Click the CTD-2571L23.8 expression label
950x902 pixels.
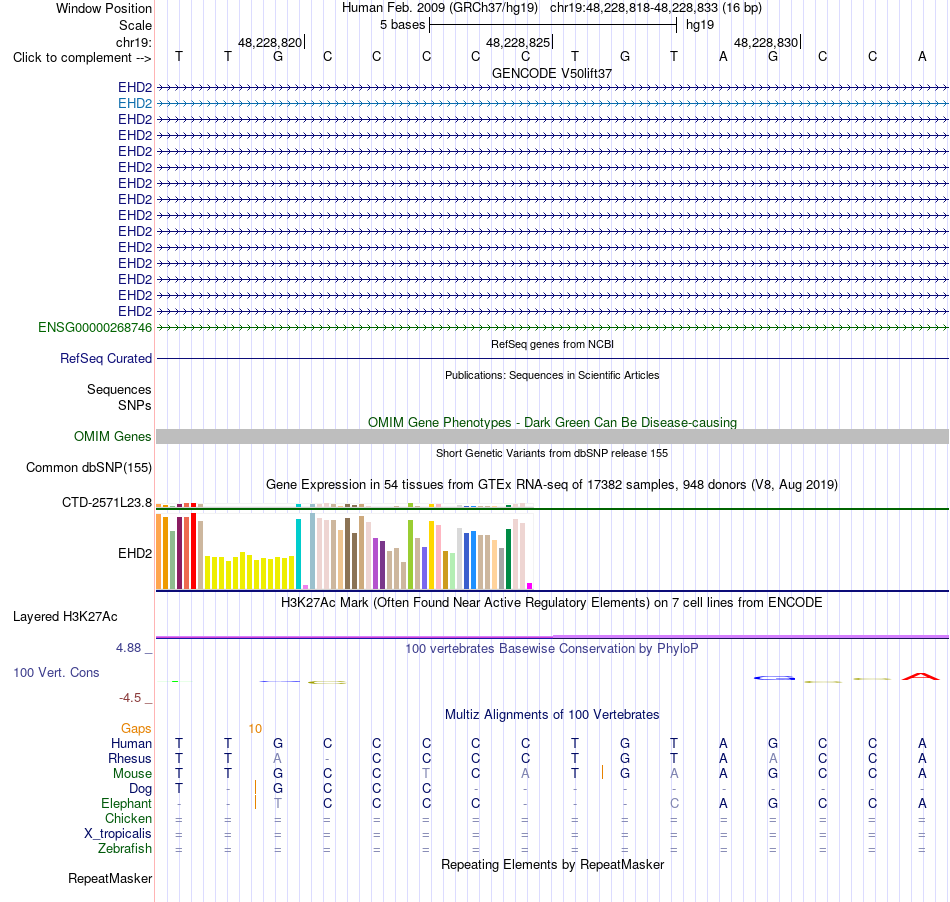point(107,503)
